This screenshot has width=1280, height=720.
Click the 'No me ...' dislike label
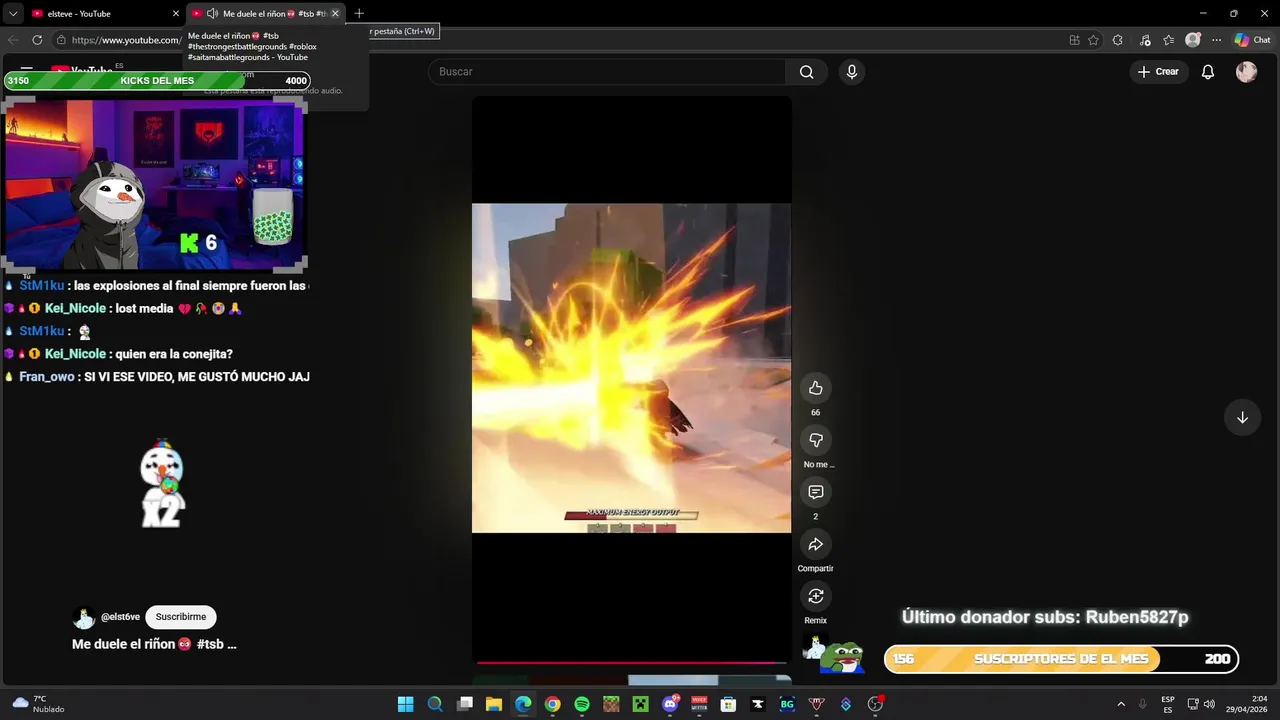coord(818,465)
